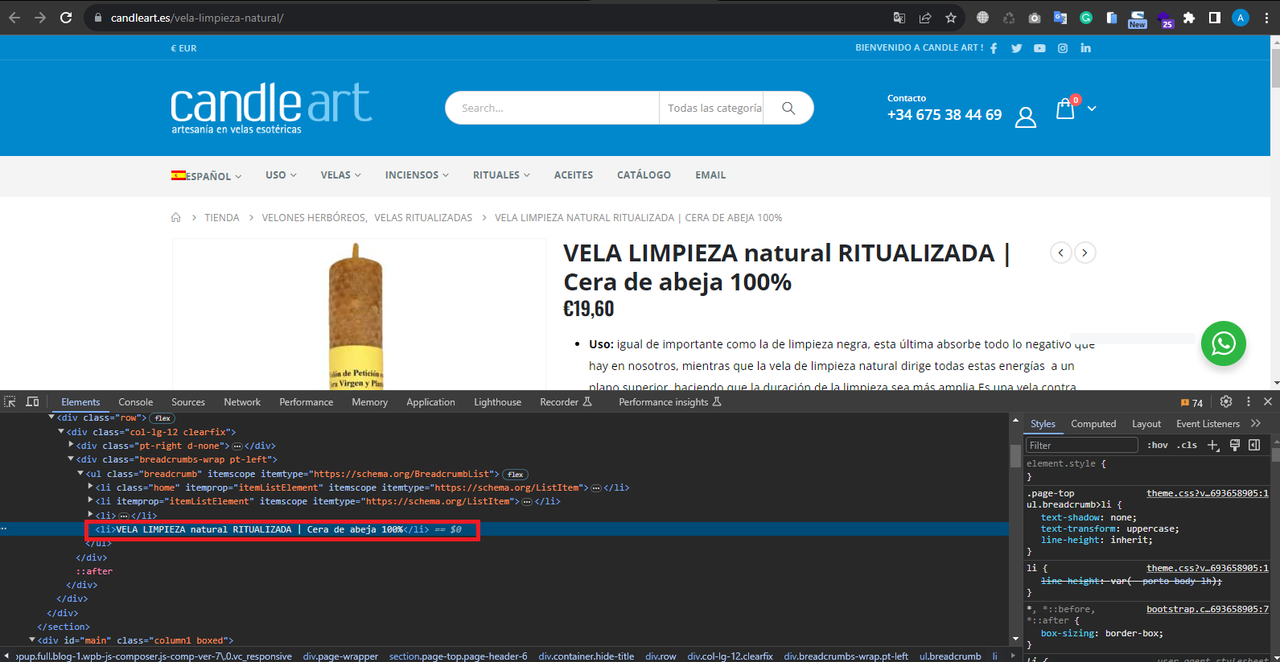
Task: Go to TIENDA breadcrumb link
Action: point(222,217)
